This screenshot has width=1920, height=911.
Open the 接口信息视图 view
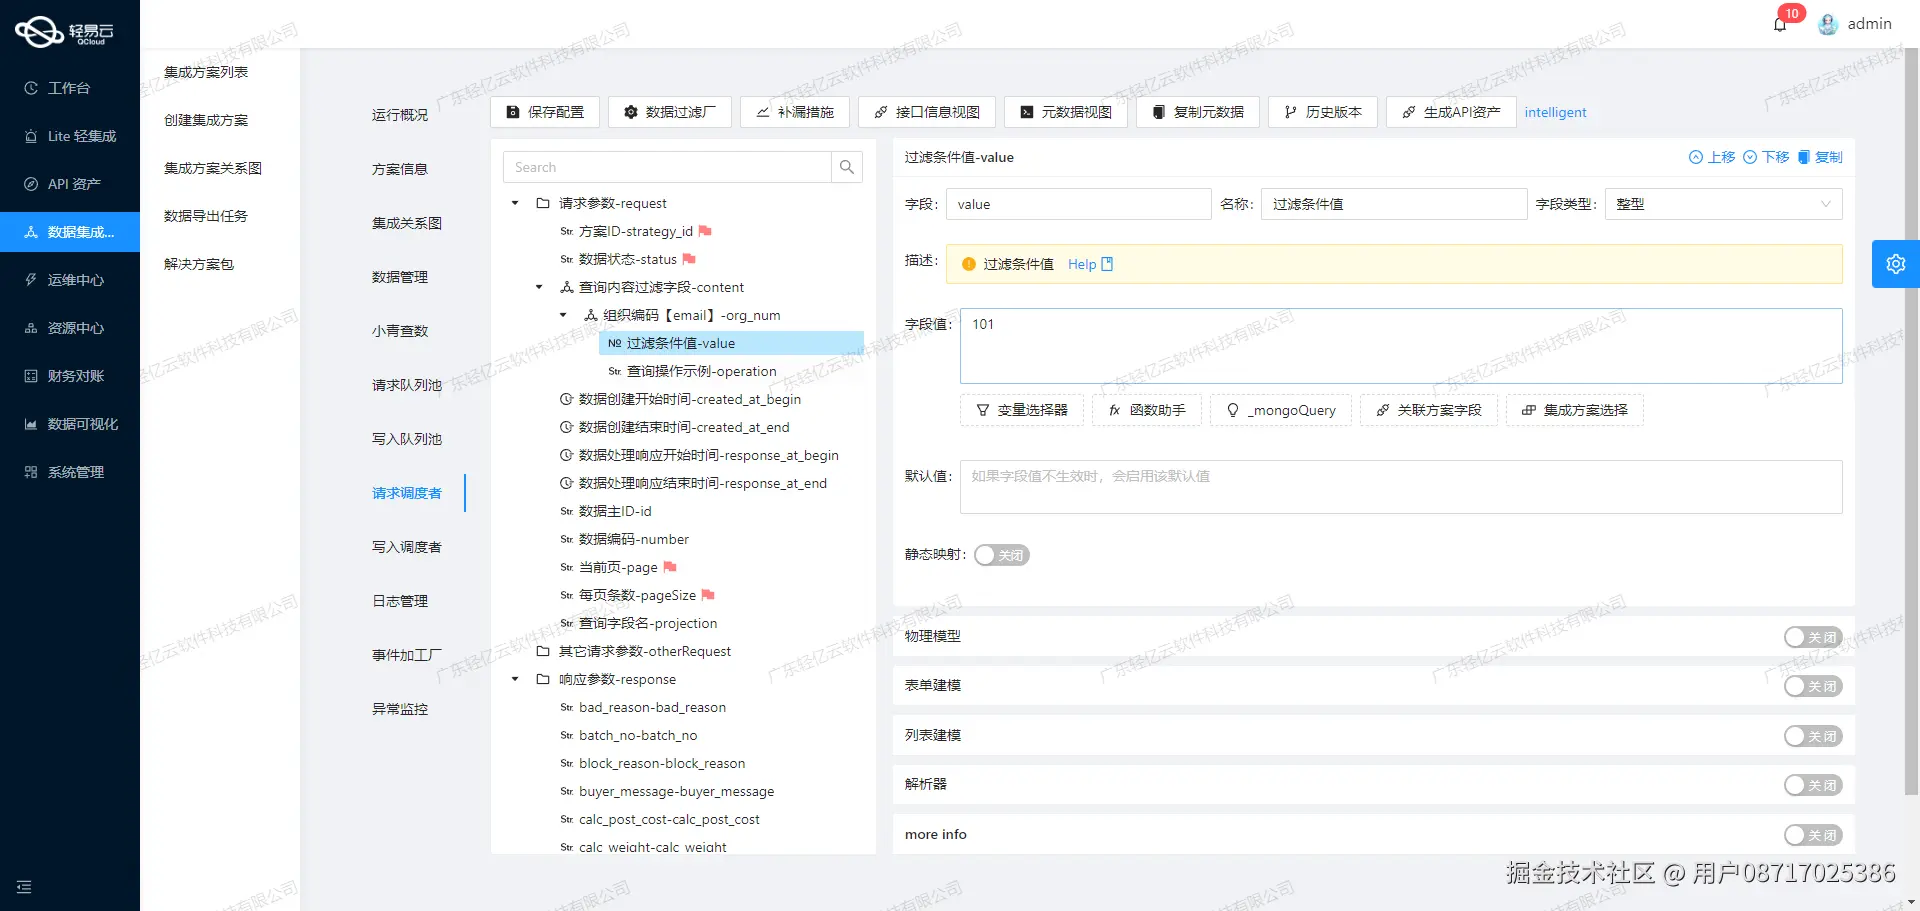926,112
